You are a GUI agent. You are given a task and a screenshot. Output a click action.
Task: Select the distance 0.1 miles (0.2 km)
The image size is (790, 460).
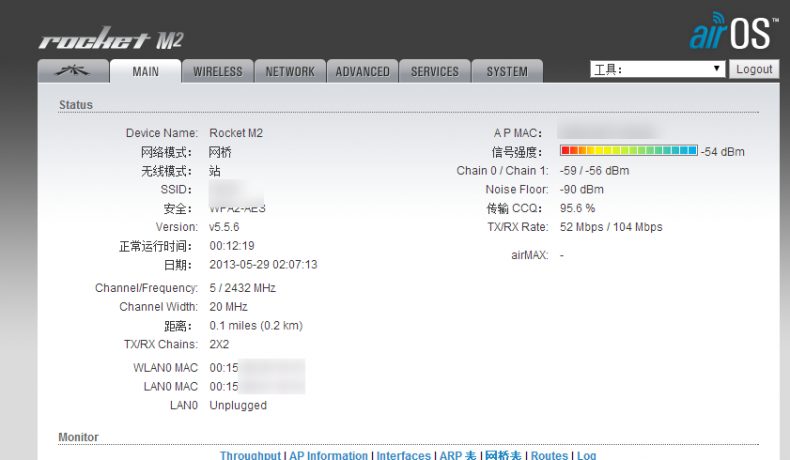click(256, 325)
